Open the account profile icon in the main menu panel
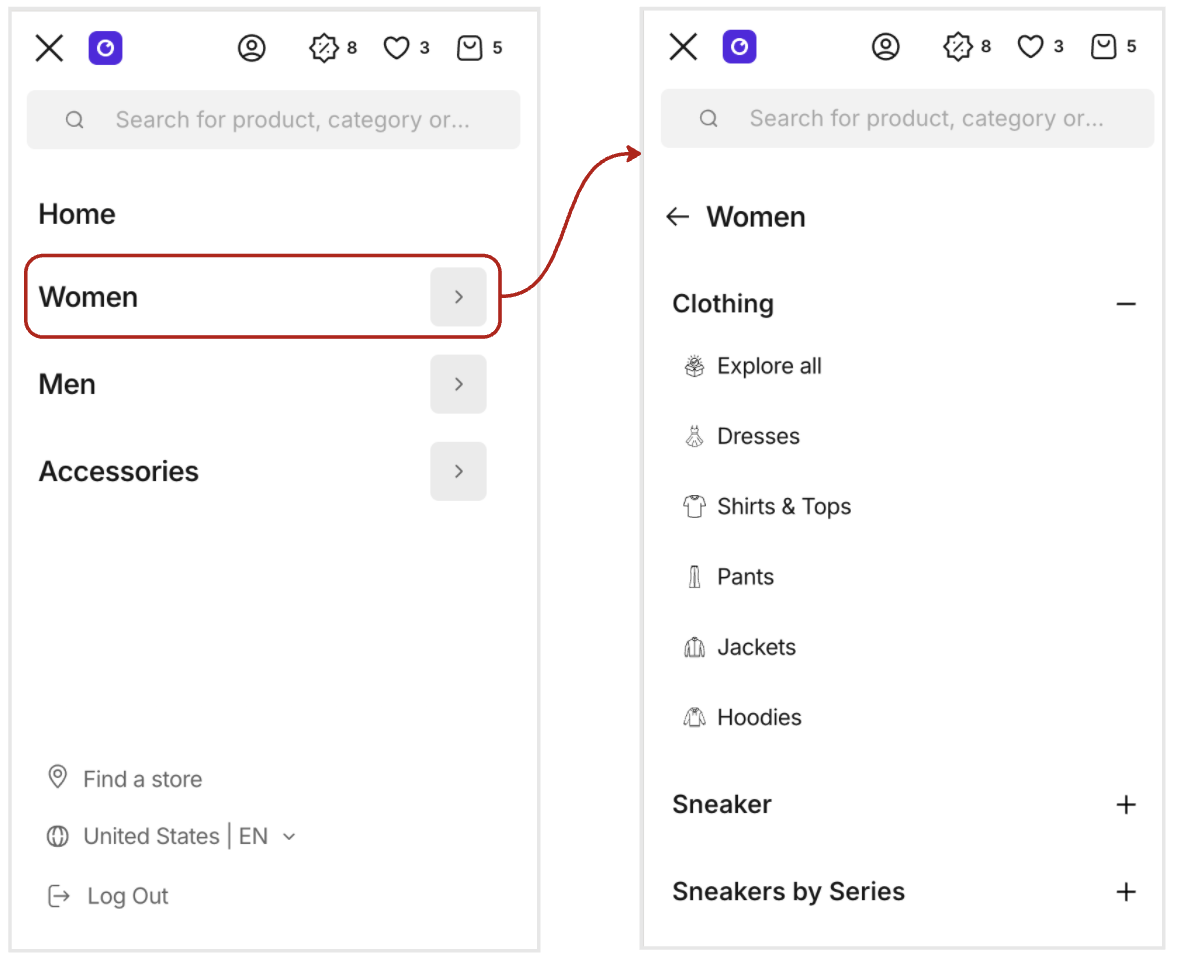 252,48
